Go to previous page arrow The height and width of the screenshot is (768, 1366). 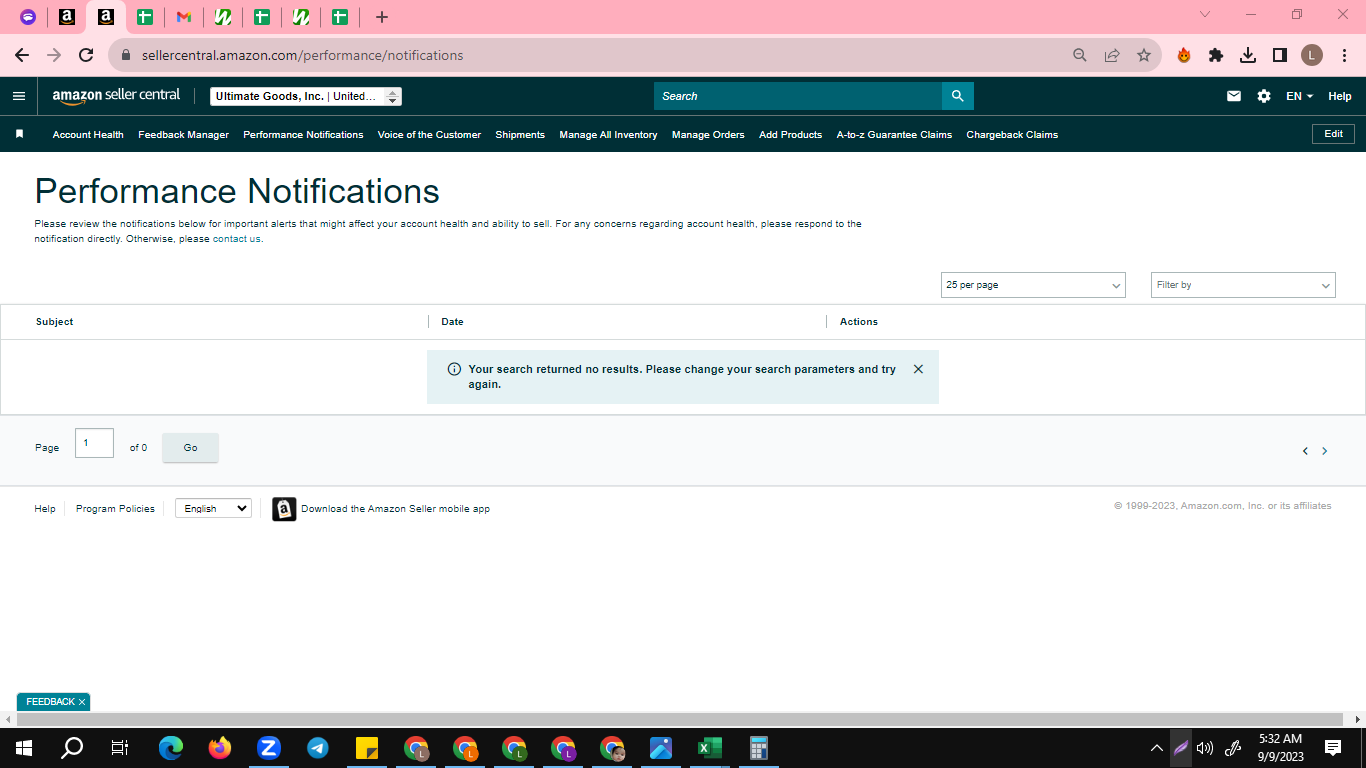[1305, 451]
